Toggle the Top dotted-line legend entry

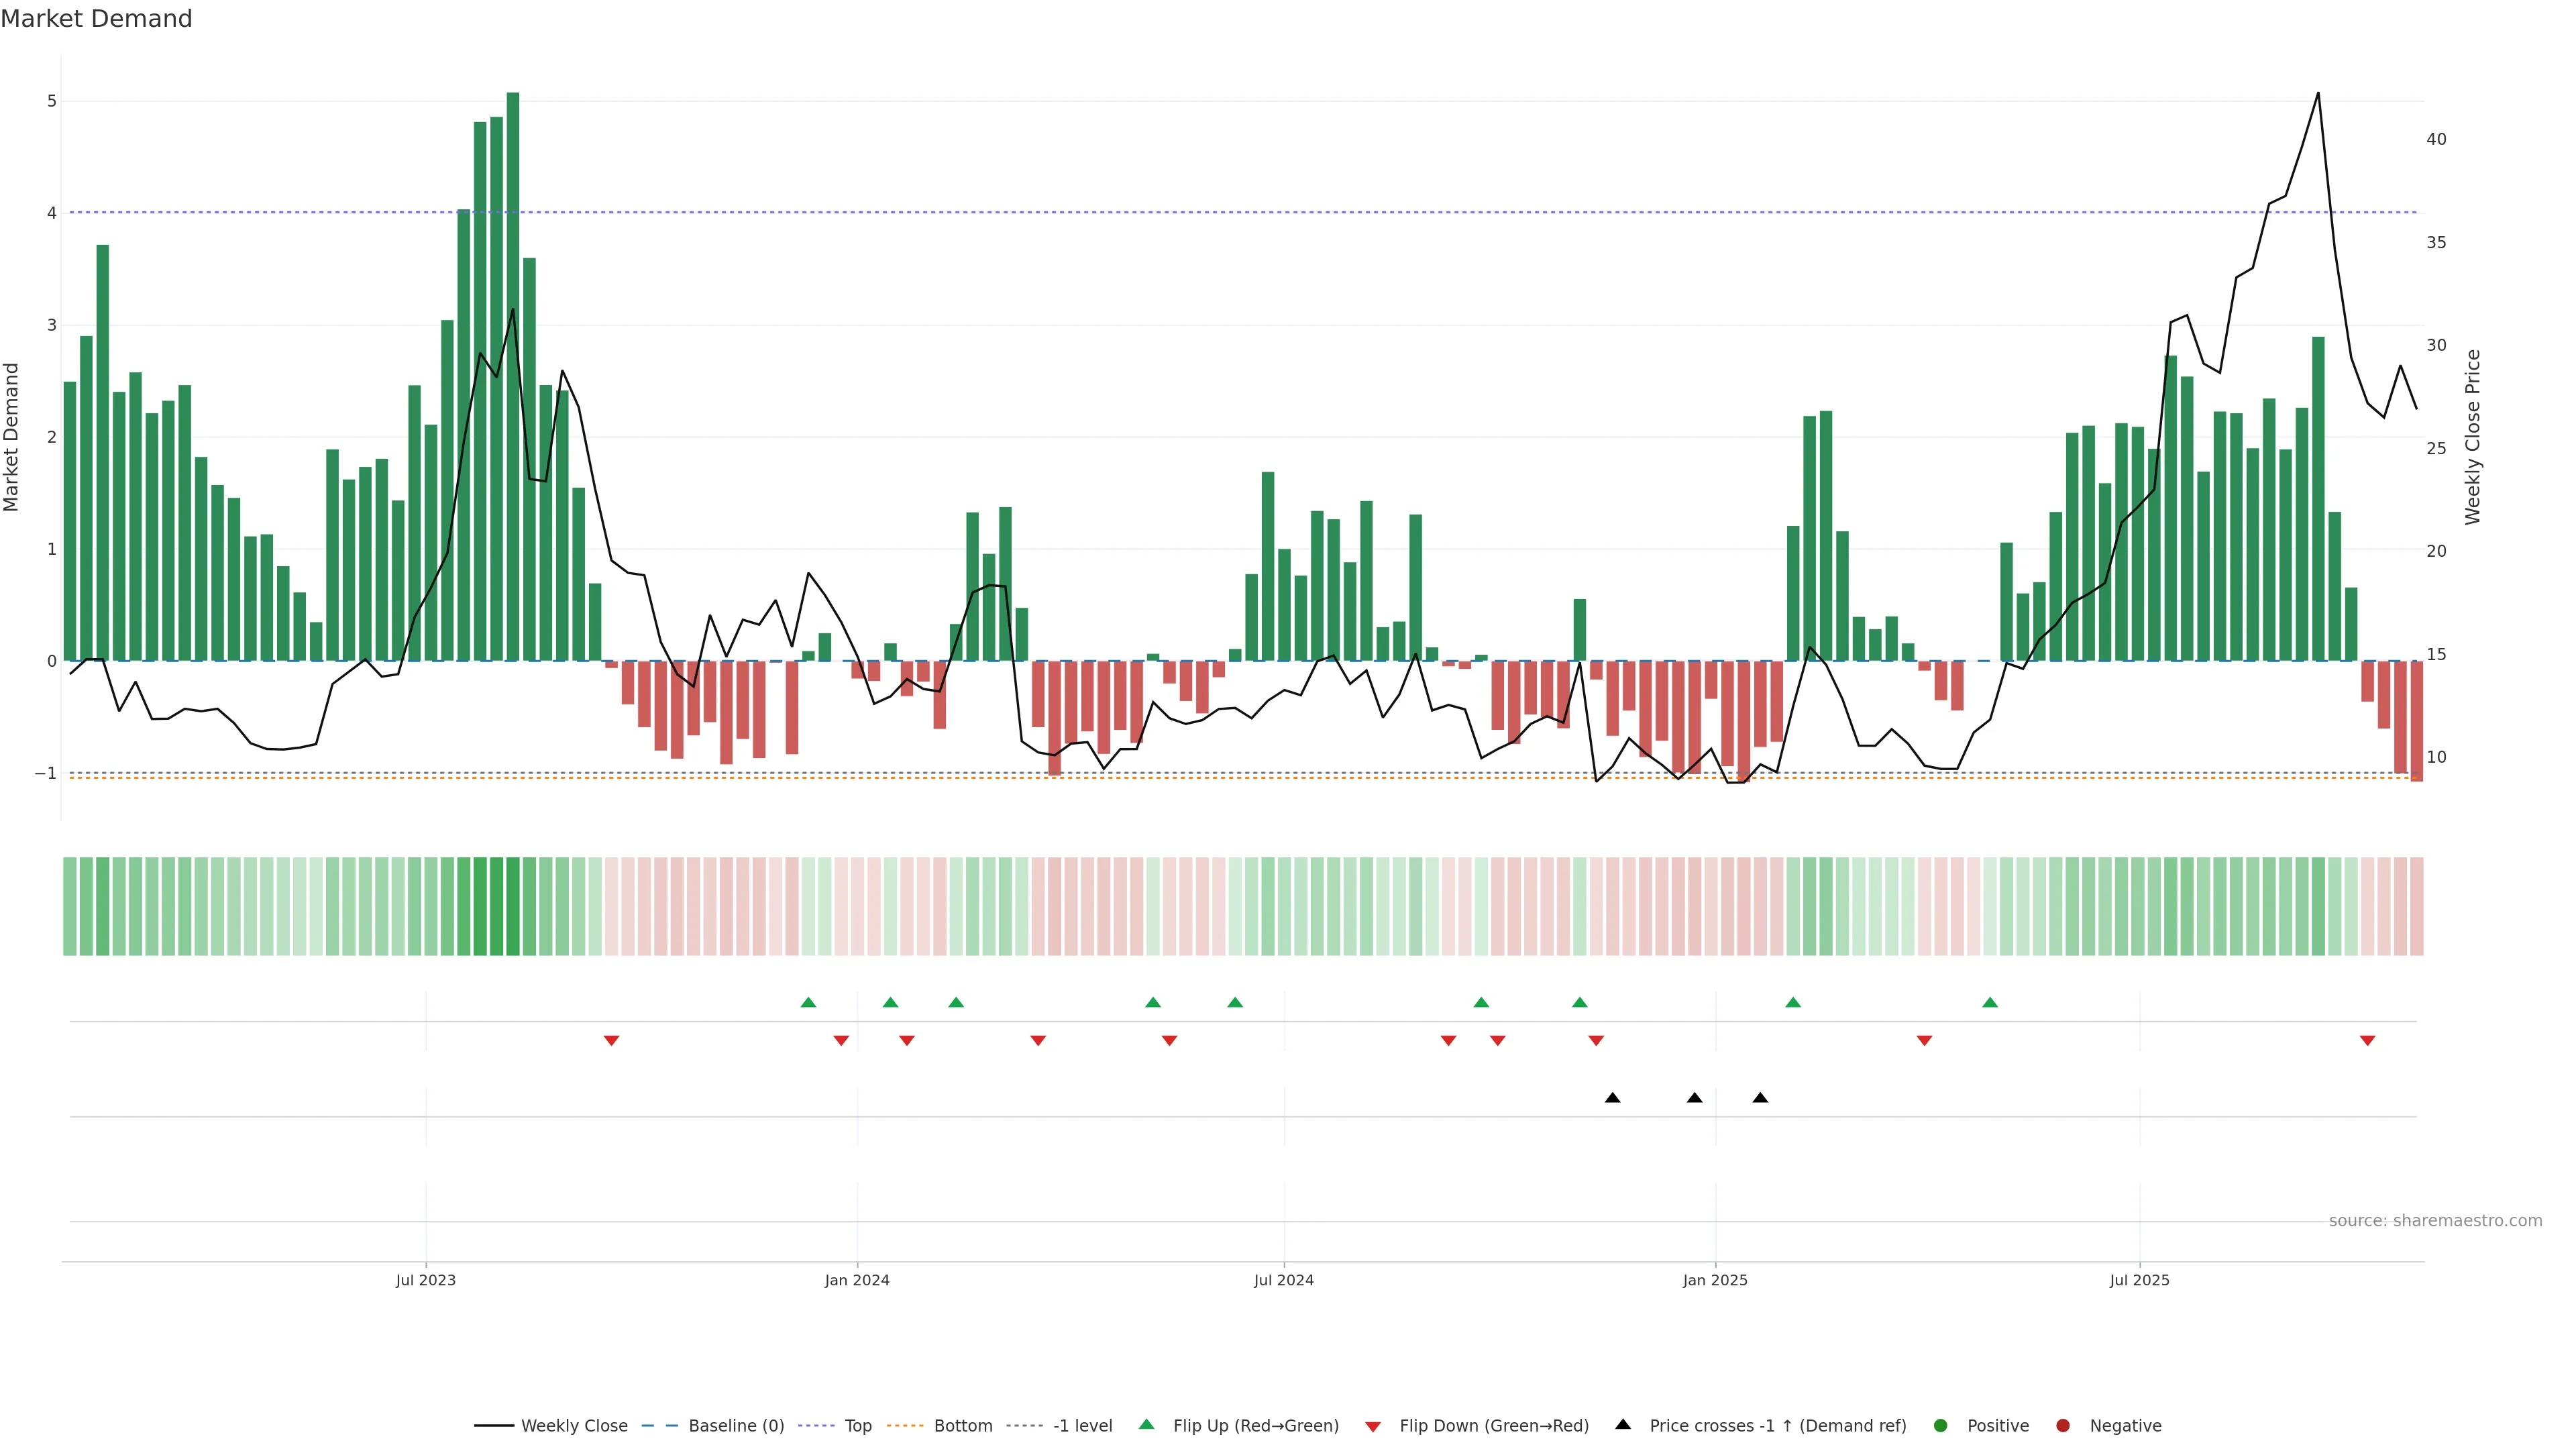(x=858, y=1425)
